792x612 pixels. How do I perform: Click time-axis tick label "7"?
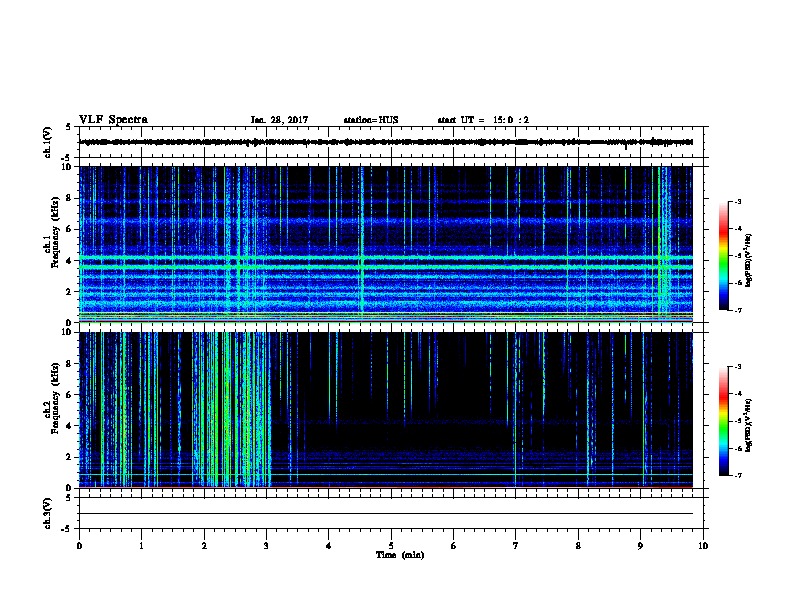click(516, 545)
